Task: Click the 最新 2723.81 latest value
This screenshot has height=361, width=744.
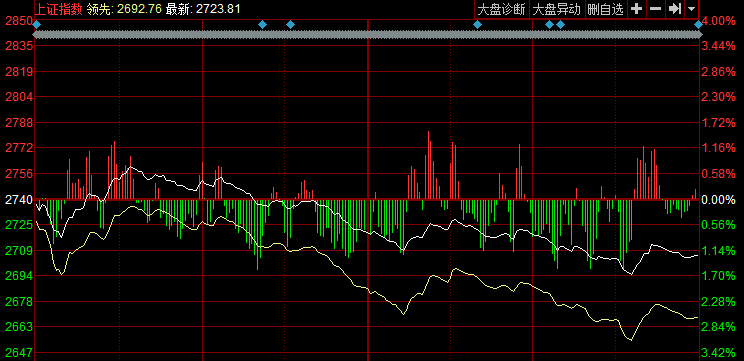Action: point(203,9)
